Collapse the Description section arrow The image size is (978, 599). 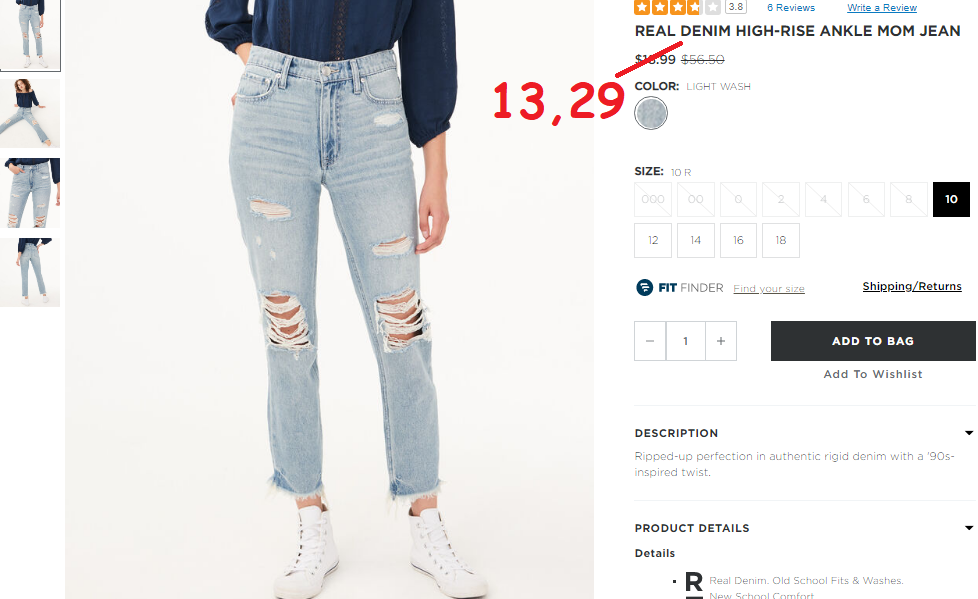[x=969, y=433]
